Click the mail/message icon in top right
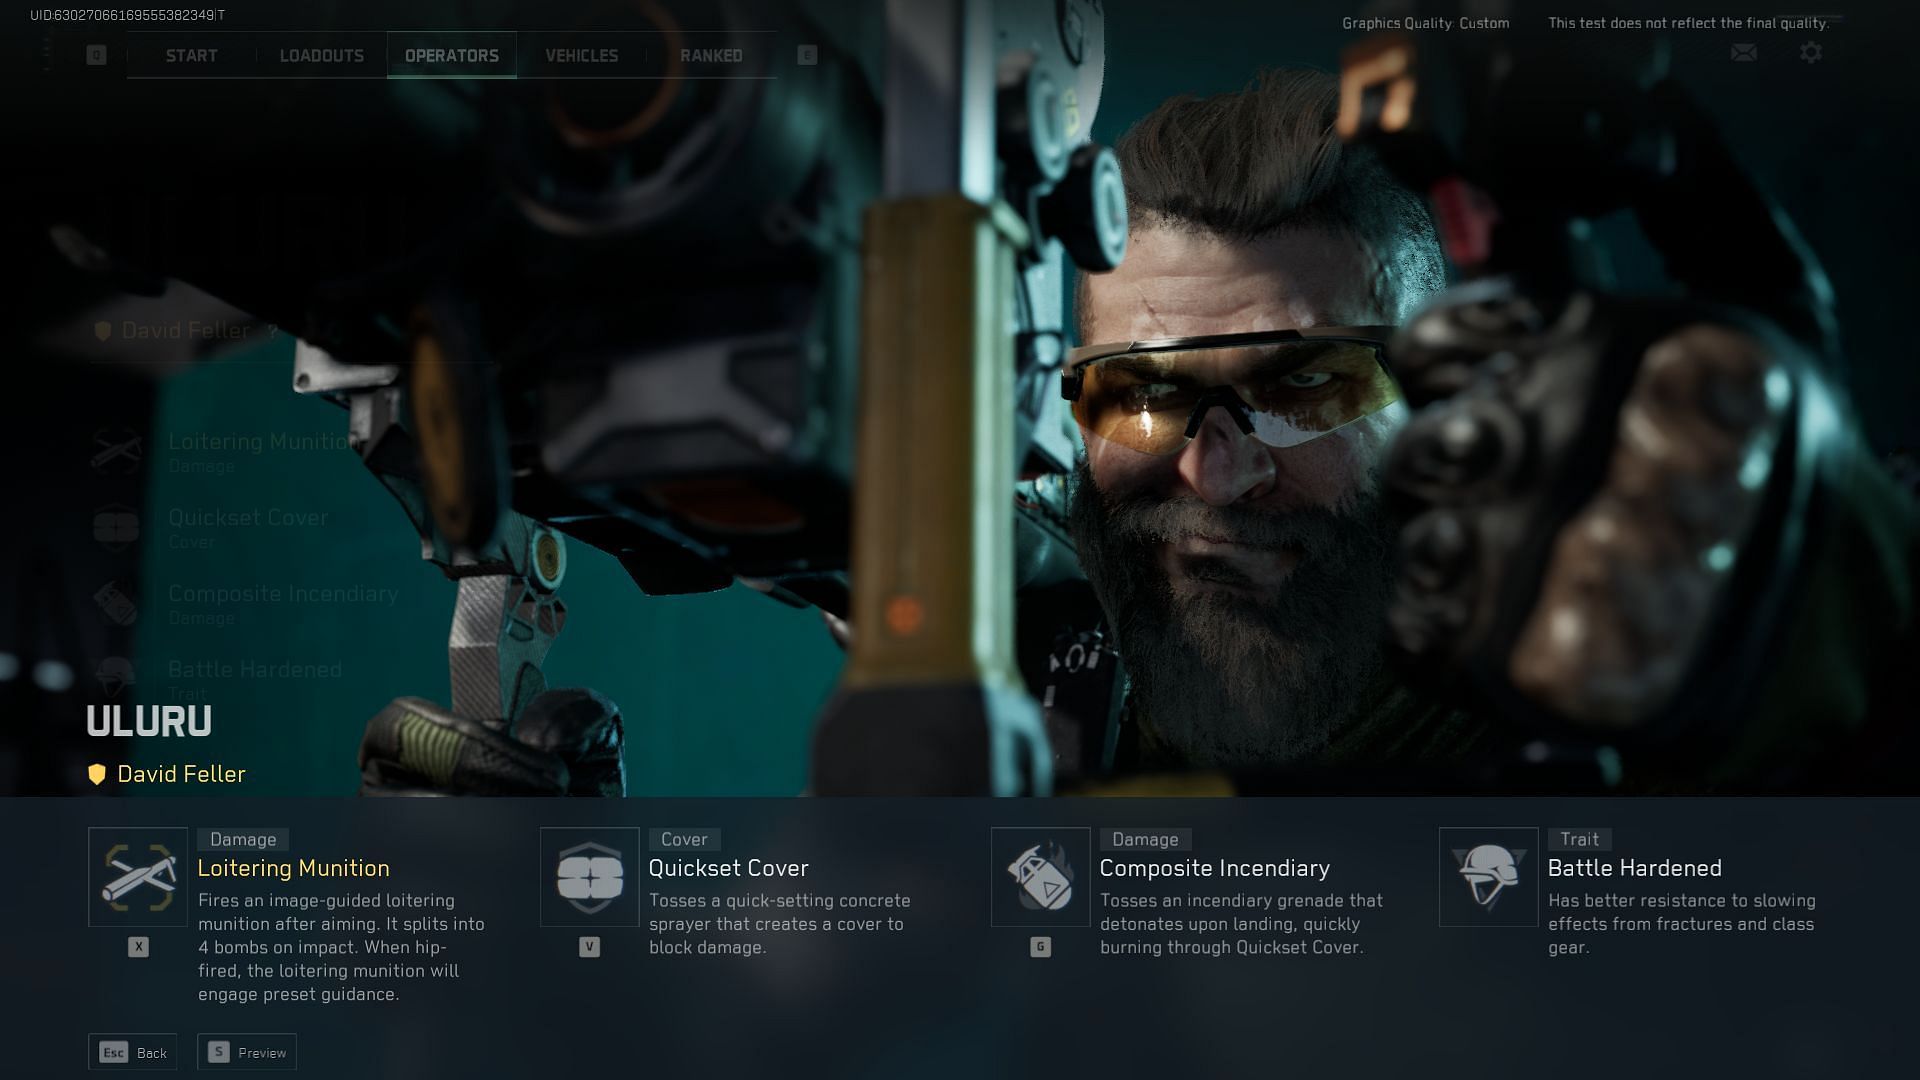The width and height of the screenshot is (1920, 1080). click(1742, 53)
